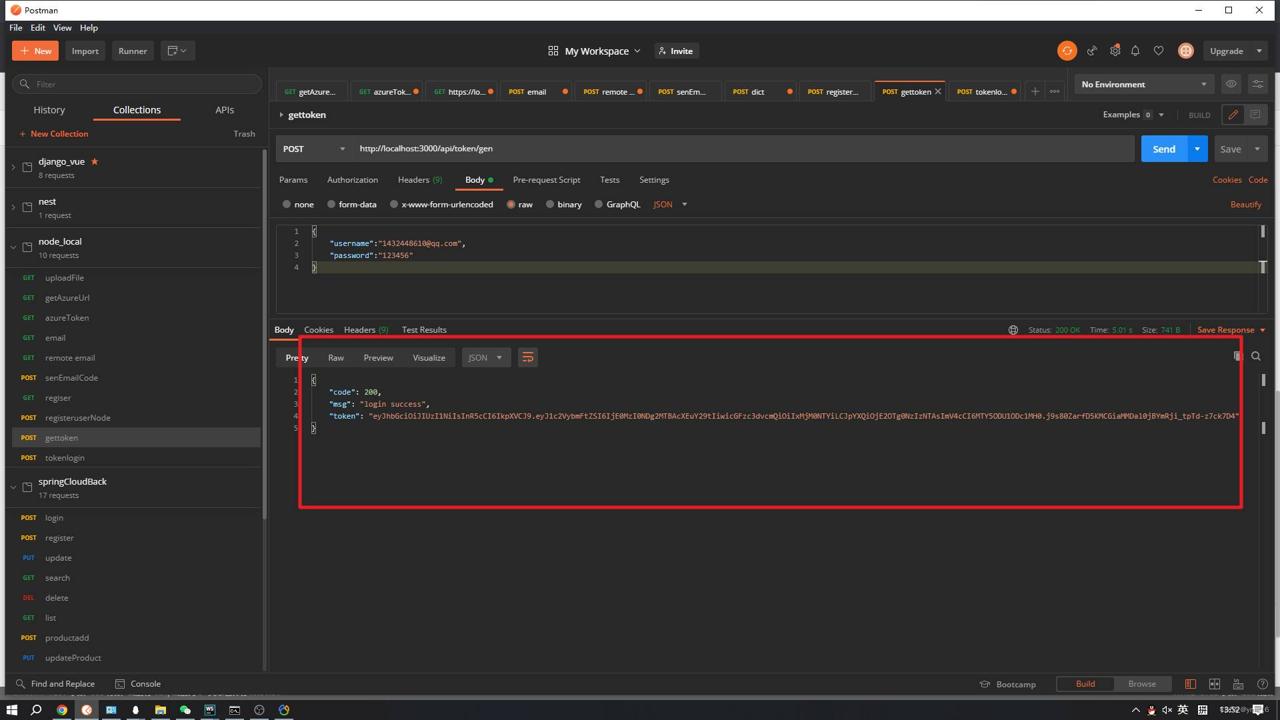Image resolution: width=1280 pixels, height=720 pixels.
Task: Open the No Environment dropdown
Action: (1144, 84)
